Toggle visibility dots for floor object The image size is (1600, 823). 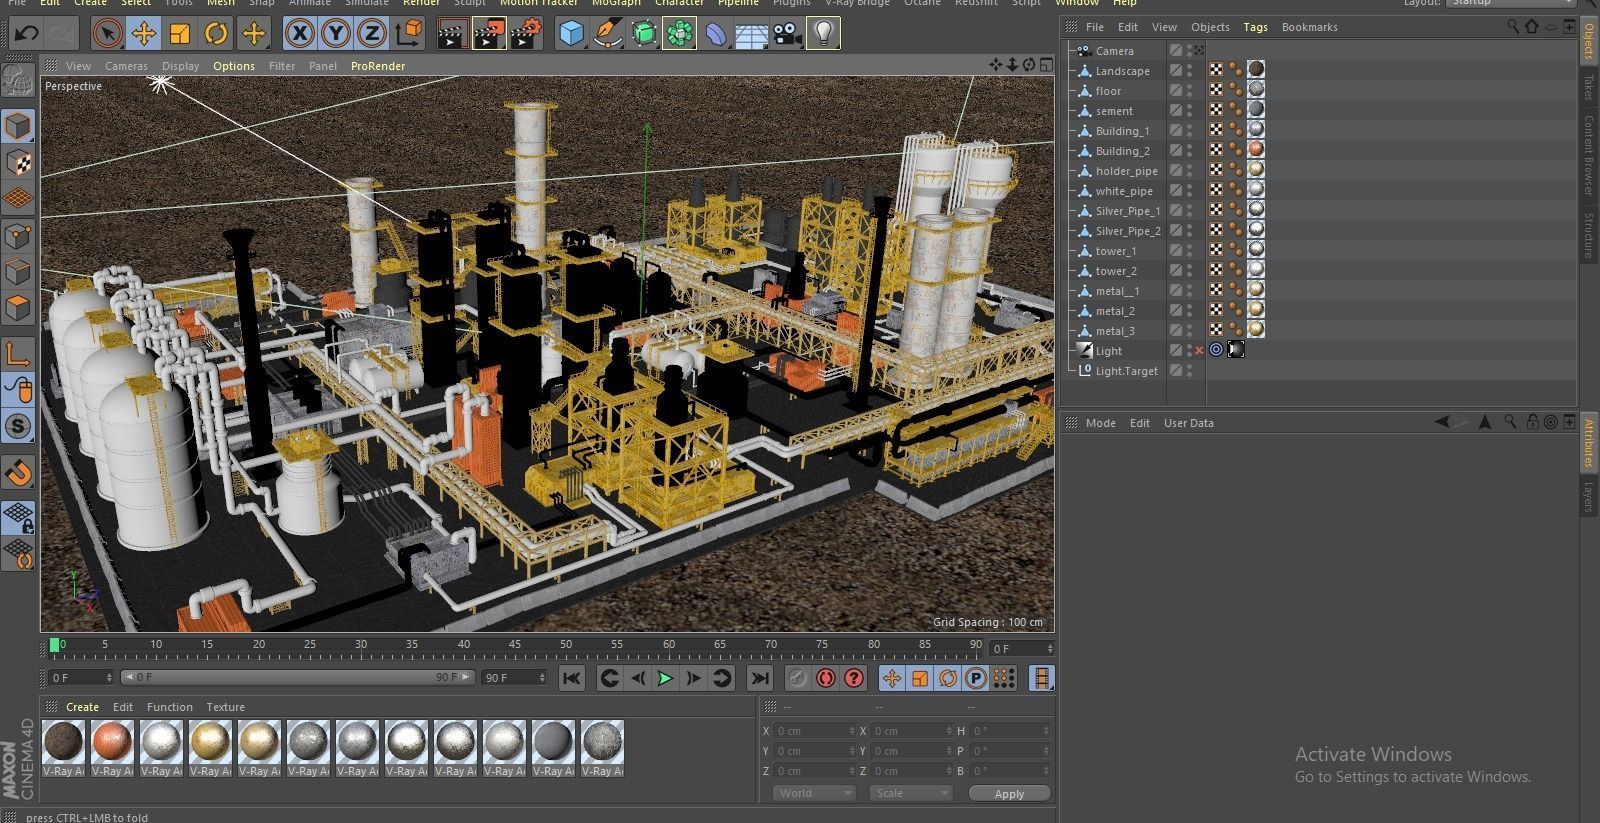(x=1189, y=91)
